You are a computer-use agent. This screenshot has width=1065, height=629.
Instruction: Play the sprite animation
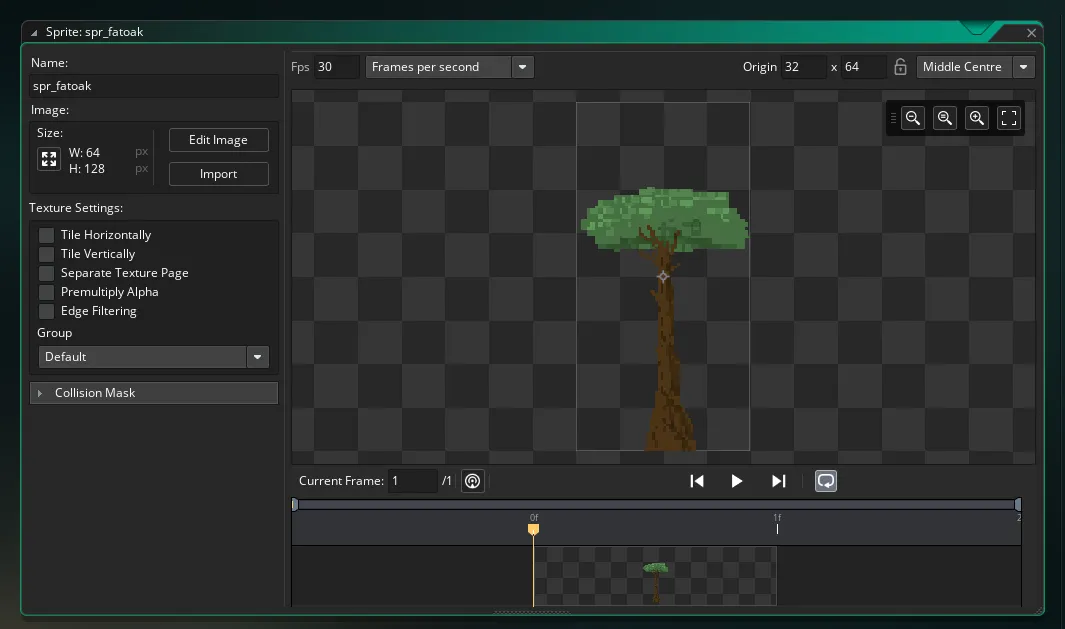pos(737,481)
